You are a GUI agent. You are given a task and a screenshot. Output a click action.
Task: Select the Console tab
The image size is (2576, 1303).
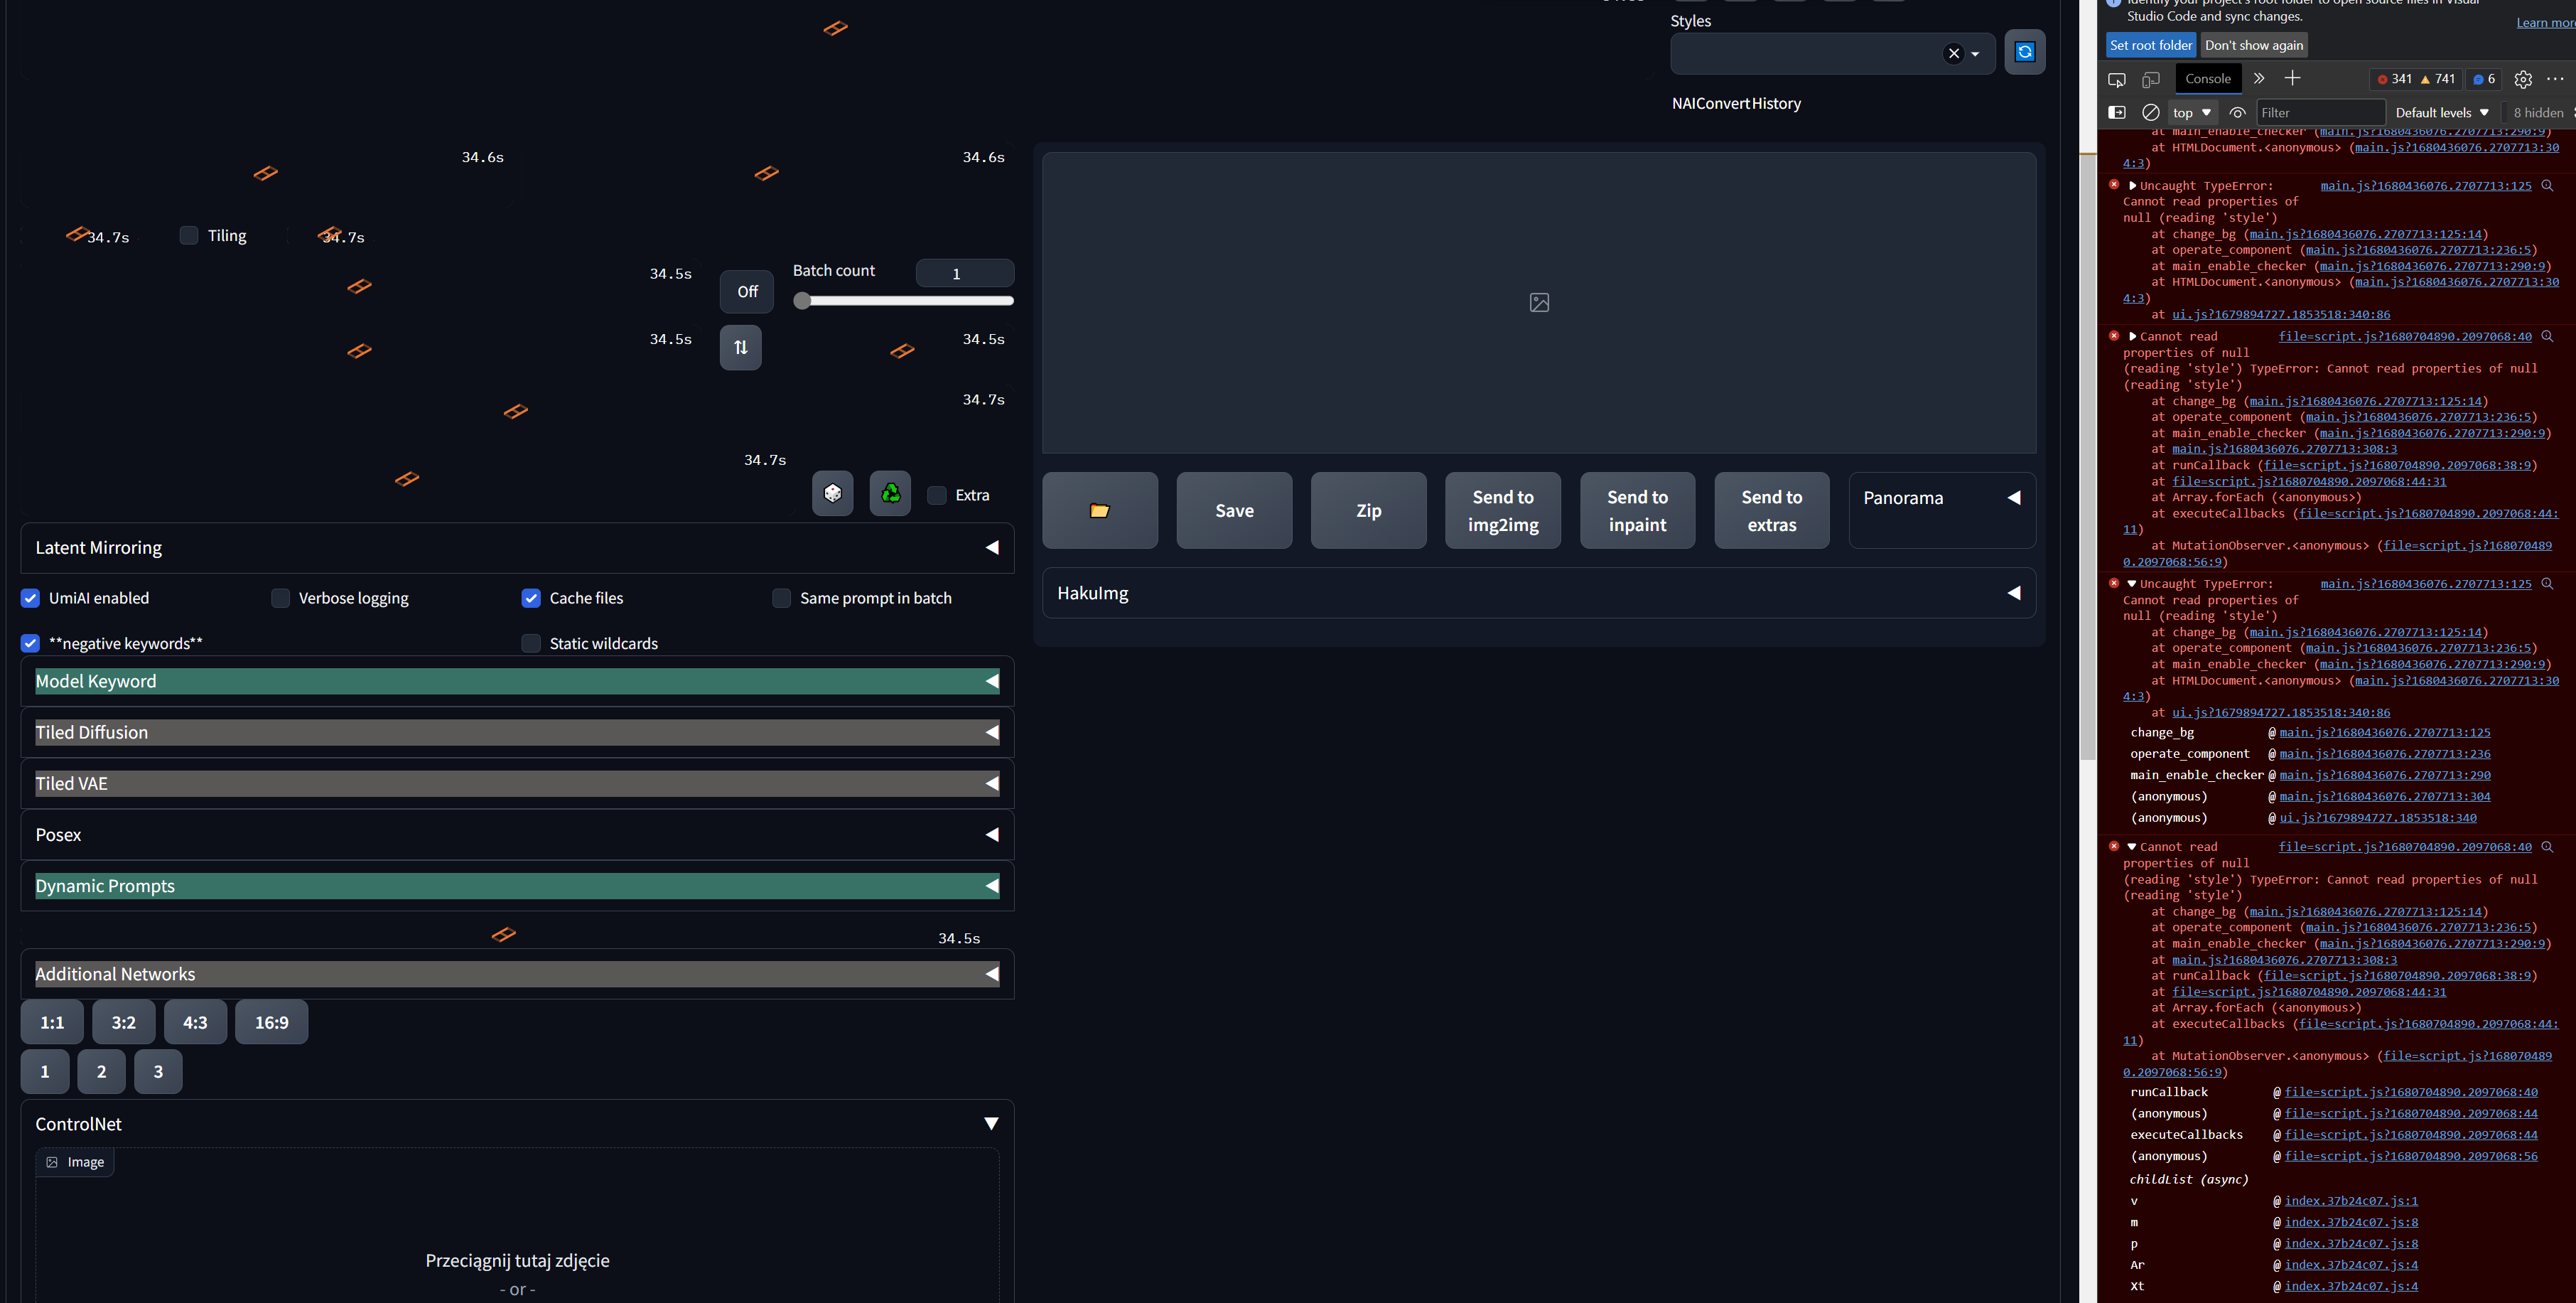(x=2207, y=79)
